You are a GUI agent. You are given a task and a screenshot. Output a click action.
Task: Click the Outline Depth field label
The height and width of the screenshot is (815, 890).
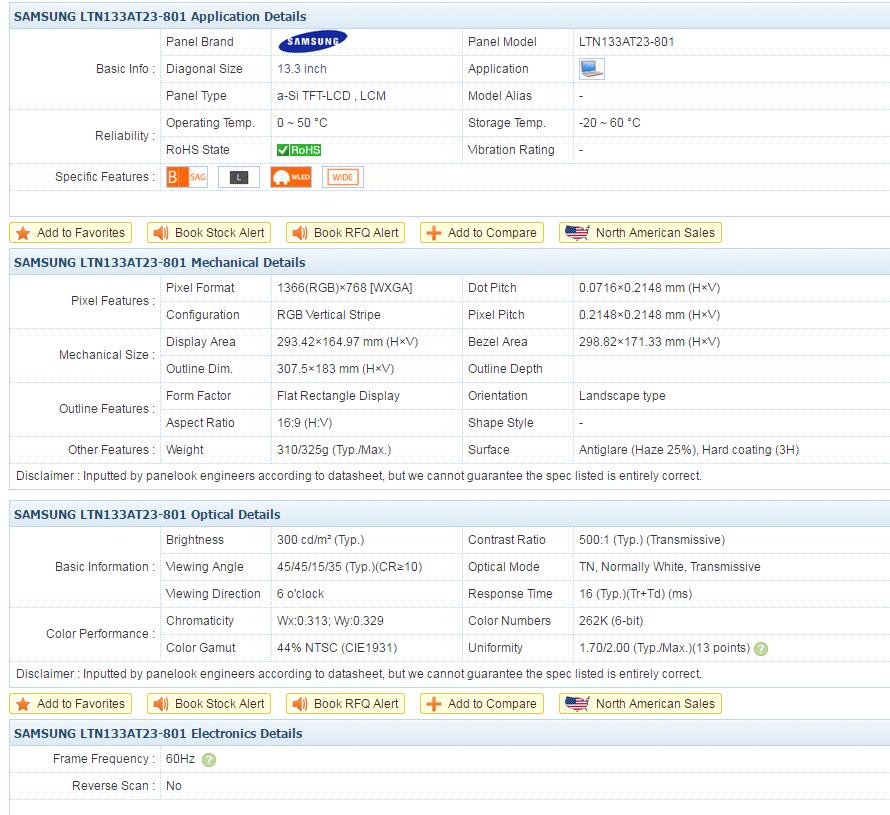coord(505,369)
